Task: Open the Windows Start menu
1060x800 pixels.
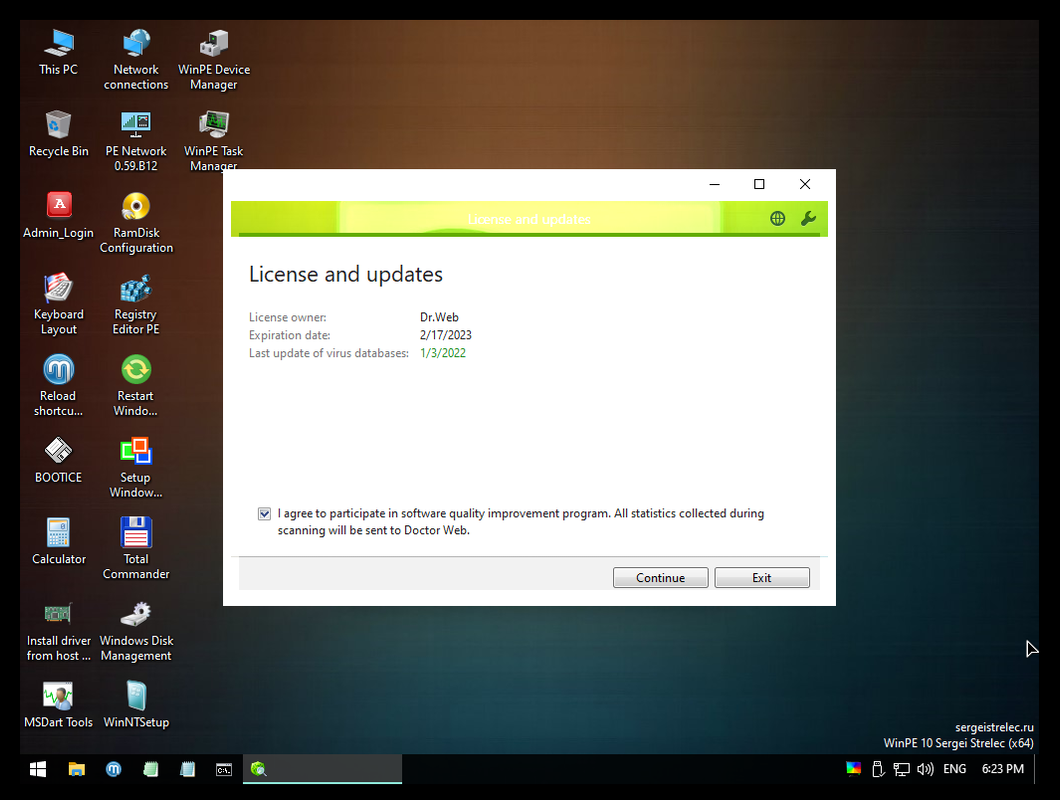Action: pos(38,769)
